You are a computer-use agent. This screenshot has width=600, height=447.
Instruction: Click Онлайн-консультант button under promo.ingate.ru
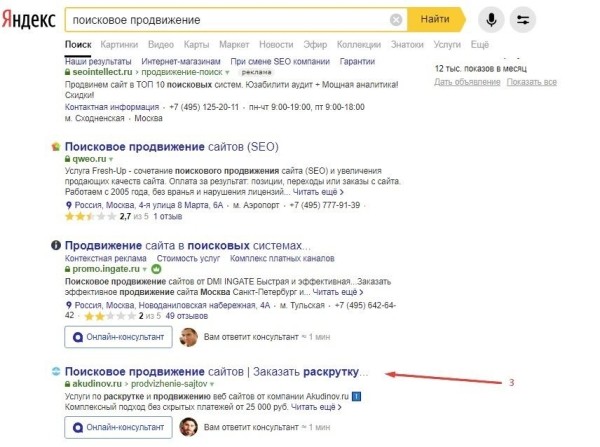118,337
